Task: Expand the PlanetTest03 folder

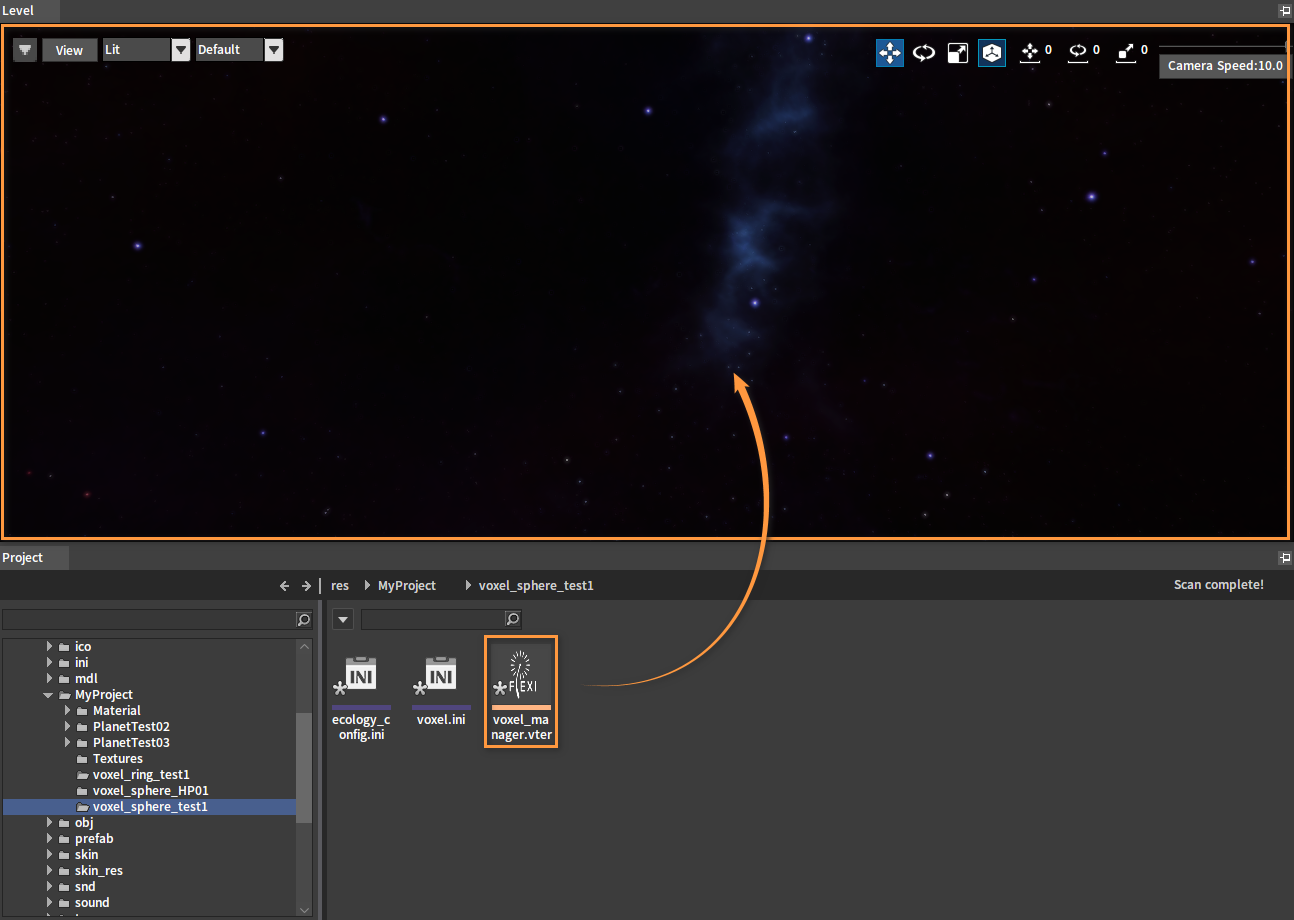Action: 67,743
